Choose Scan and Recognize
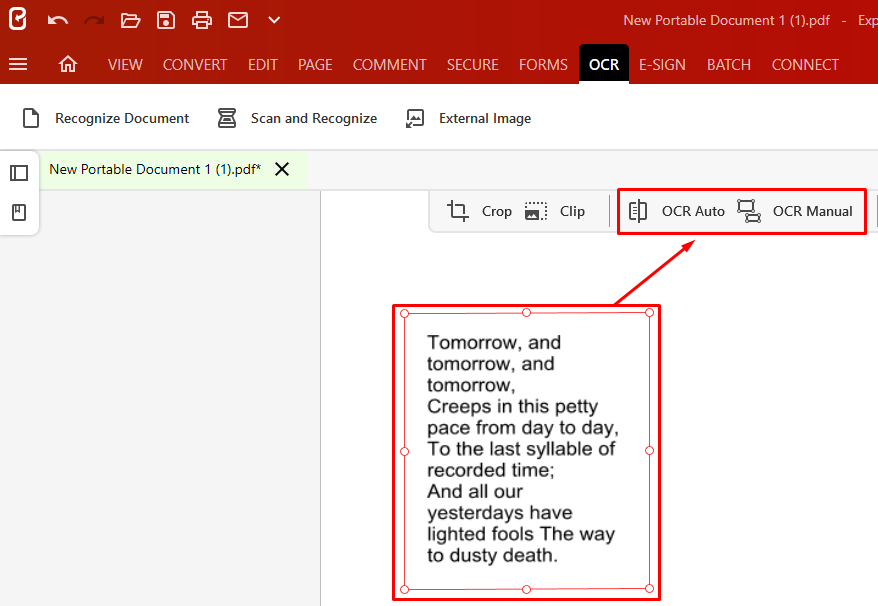The image size is (878, 606). coord(298,118)
